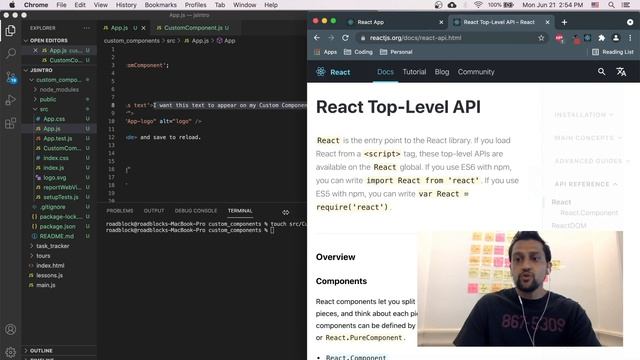Open the Bookmarks menu in menu bar

160,5
